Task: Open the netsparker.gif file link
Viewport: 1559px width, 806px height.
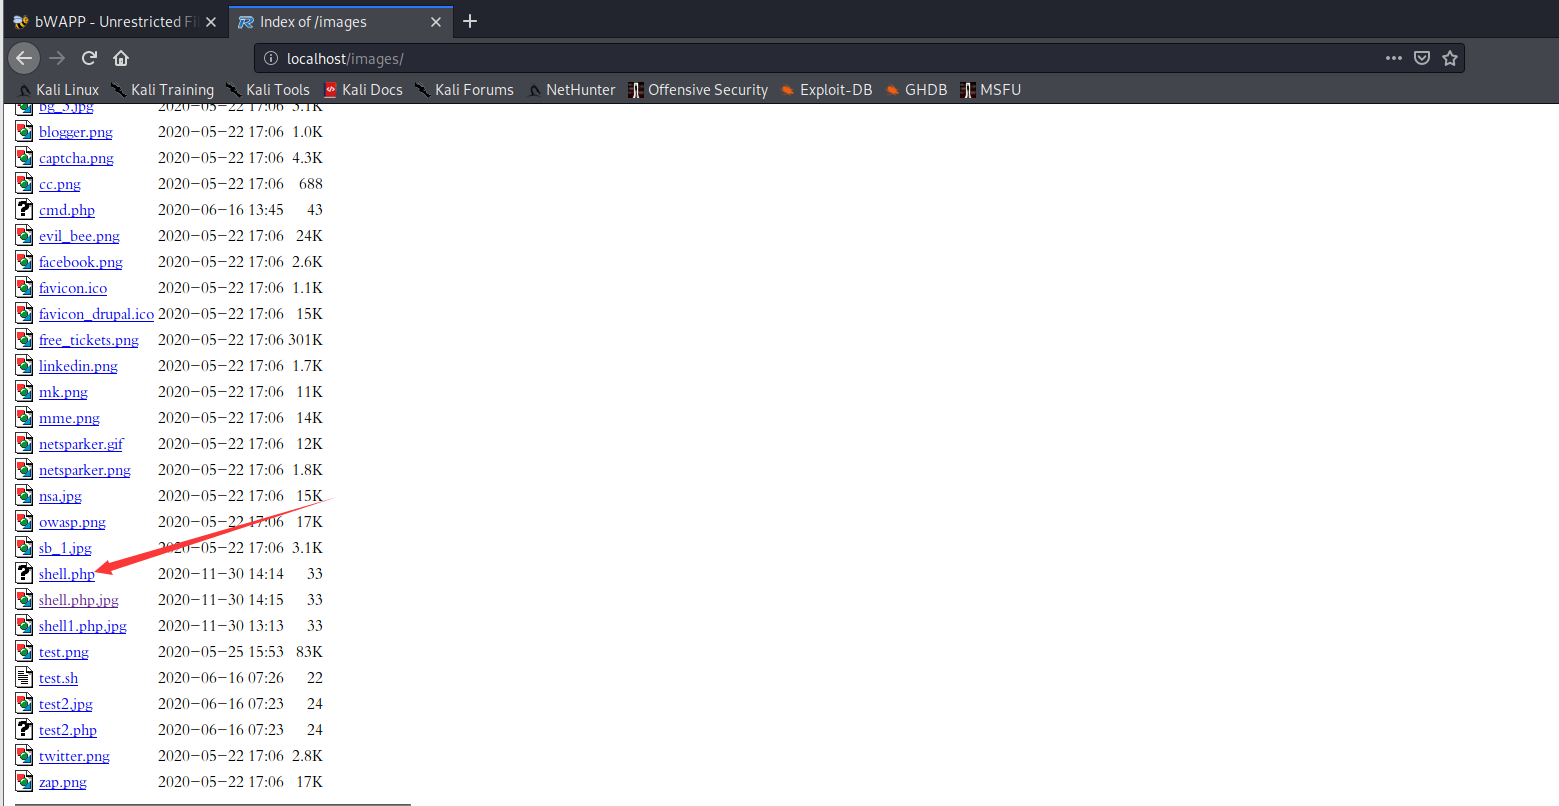Action: (81, 444)
